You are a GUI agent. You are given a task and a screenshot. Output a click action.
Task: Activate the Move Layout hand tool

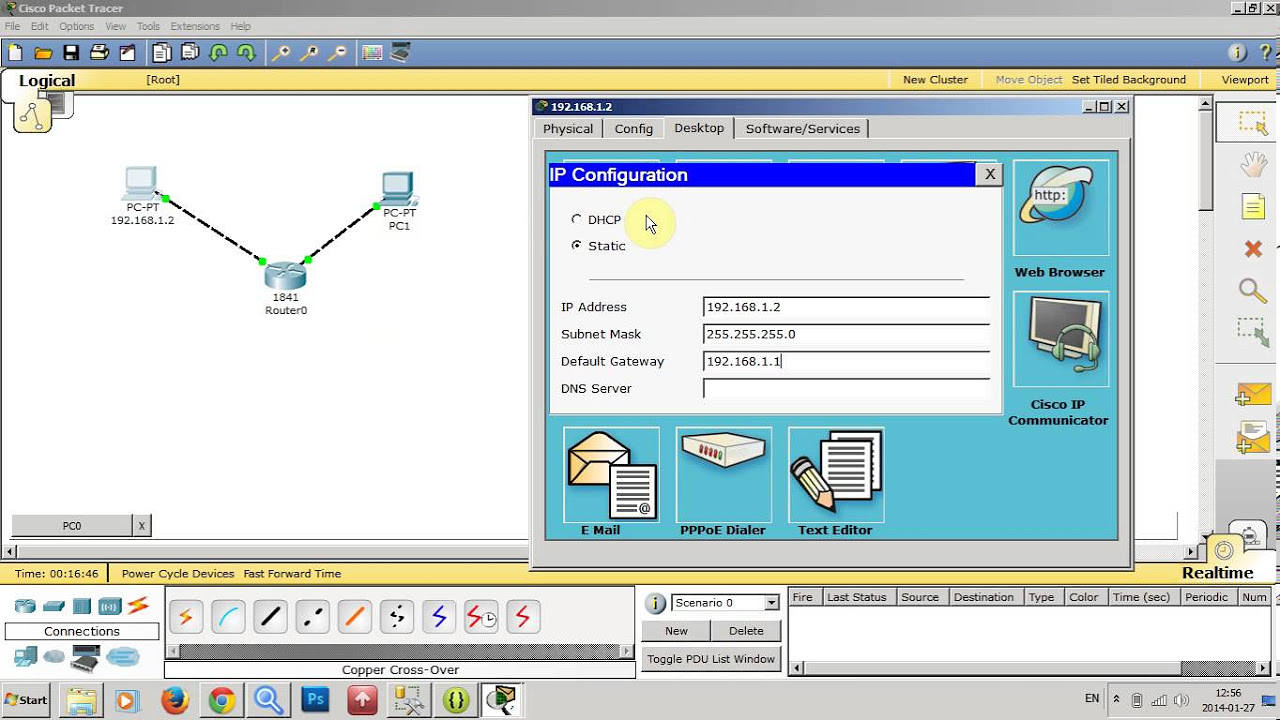click(1253, 165)
